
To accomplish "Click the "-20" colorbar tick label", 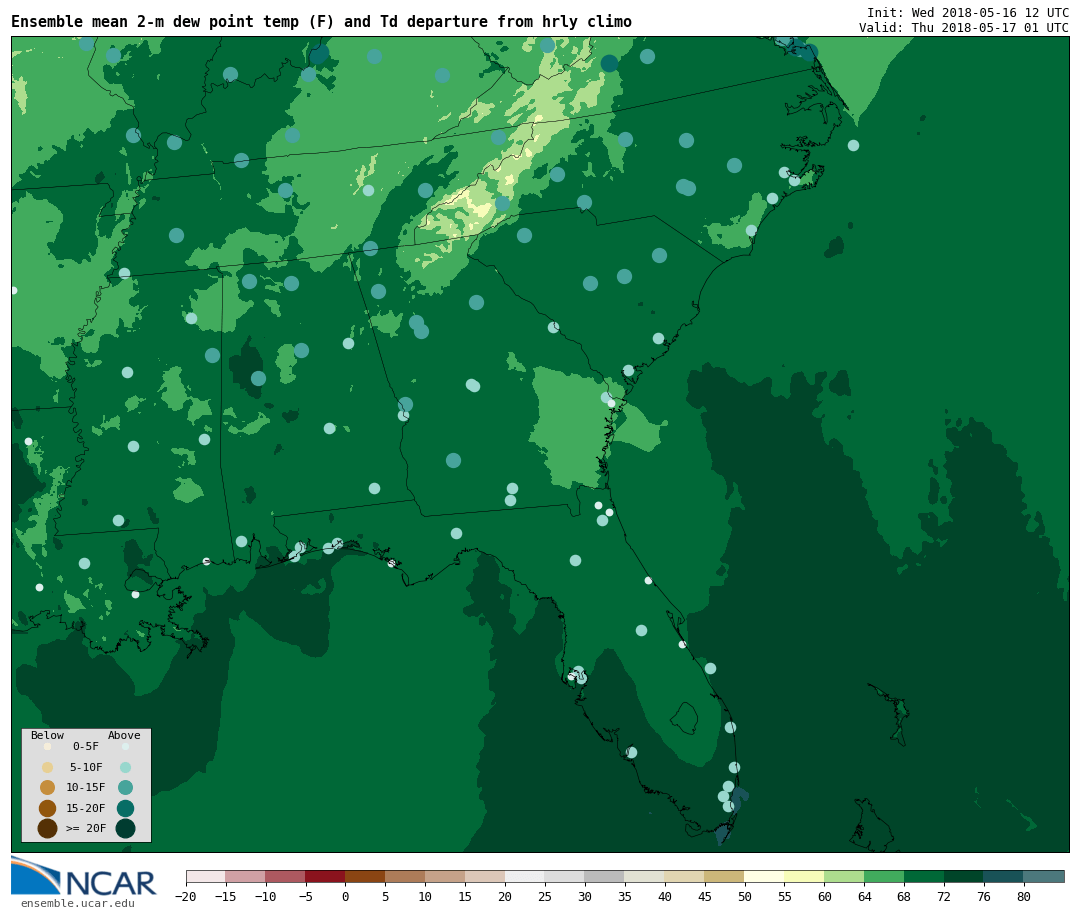I will click(186, 896).
